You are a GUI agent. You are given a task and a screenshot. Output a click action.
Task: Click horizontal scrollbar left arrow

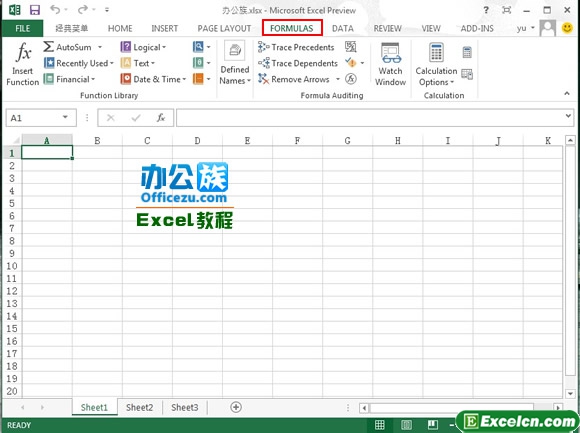364,408
